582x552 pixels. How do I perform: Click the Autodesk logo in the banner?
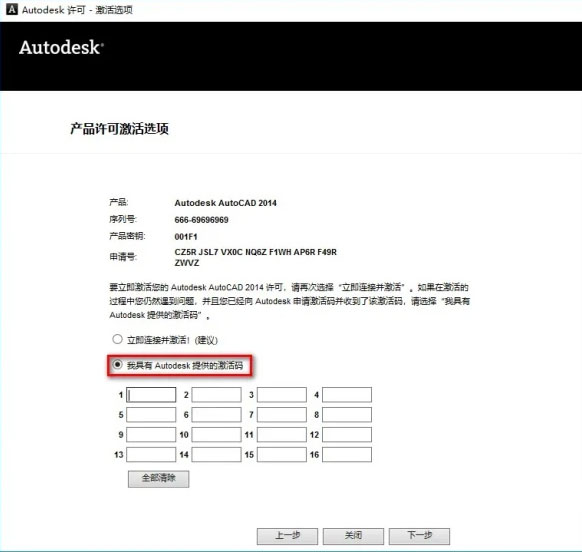pyautogui.click(x=61, y=48)
